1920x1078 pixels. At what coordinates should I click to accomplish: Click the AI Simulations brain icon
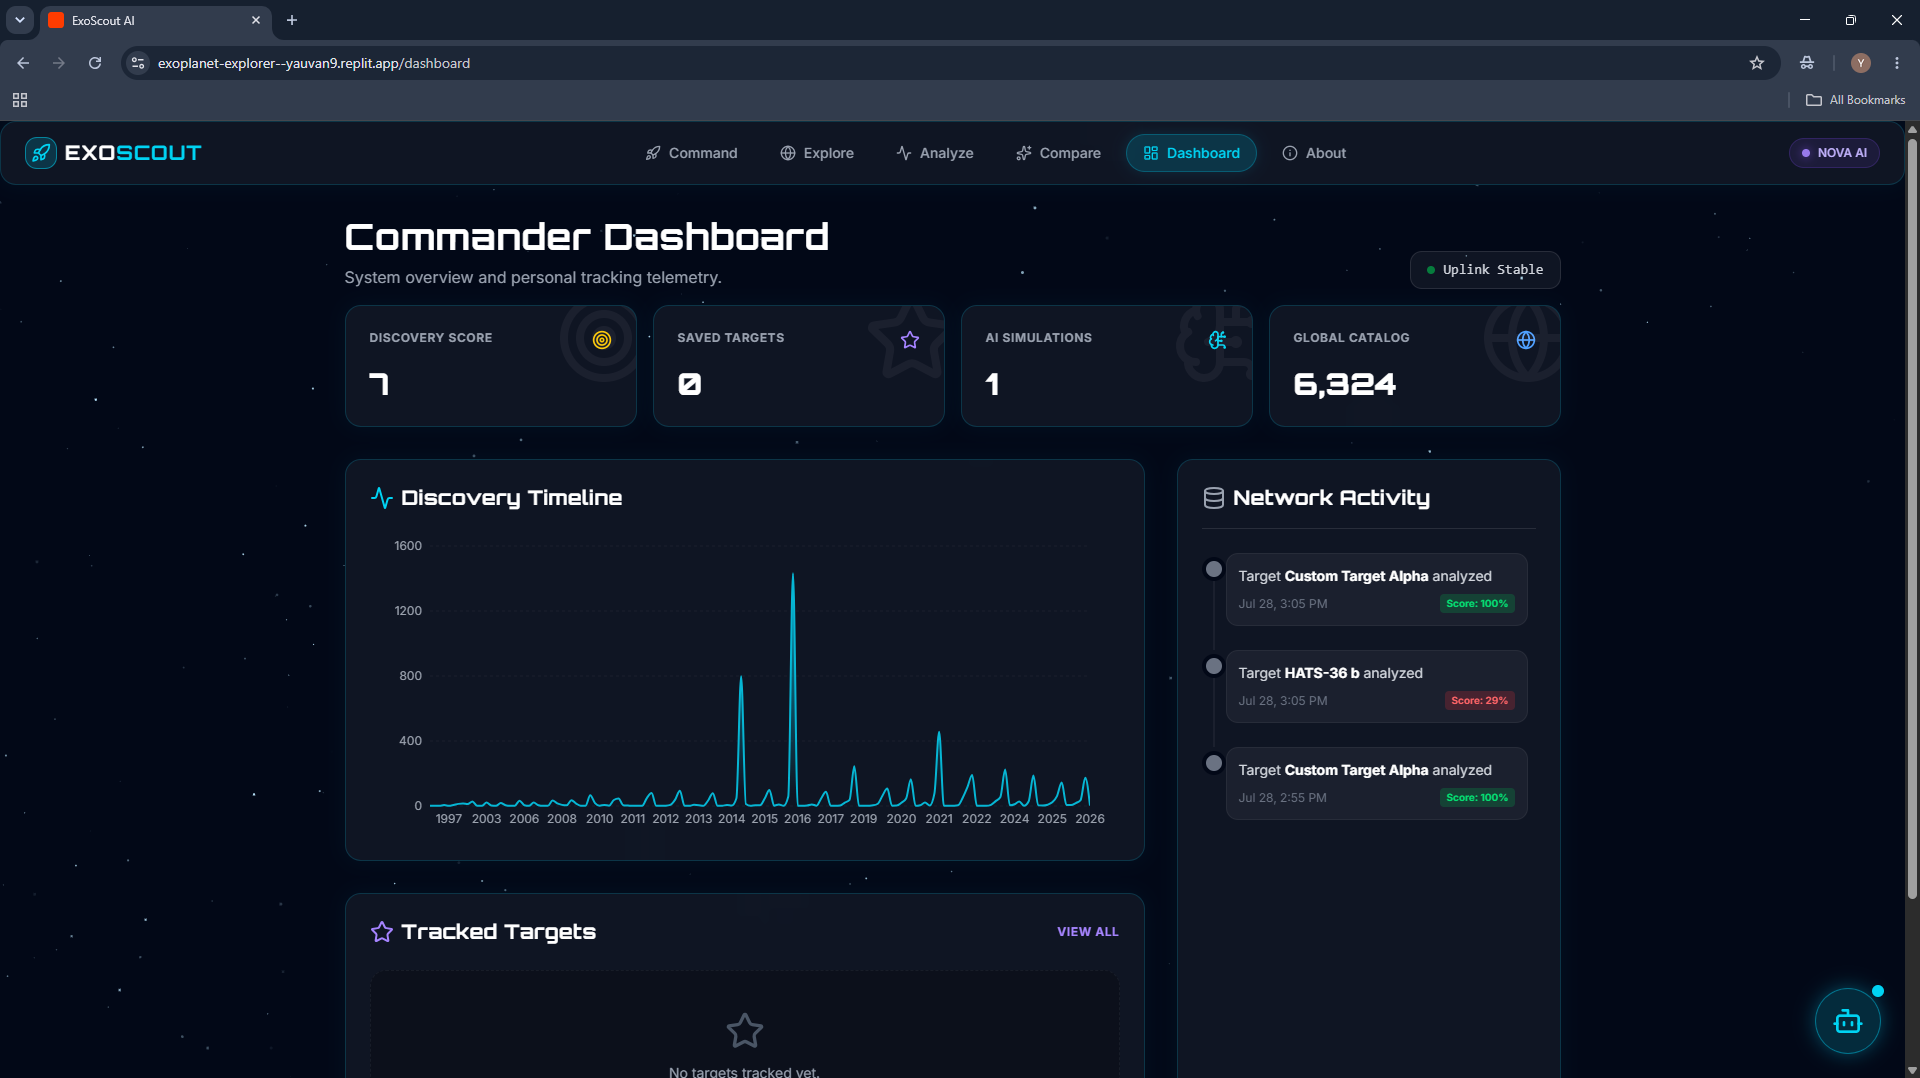click(1217, 340)
